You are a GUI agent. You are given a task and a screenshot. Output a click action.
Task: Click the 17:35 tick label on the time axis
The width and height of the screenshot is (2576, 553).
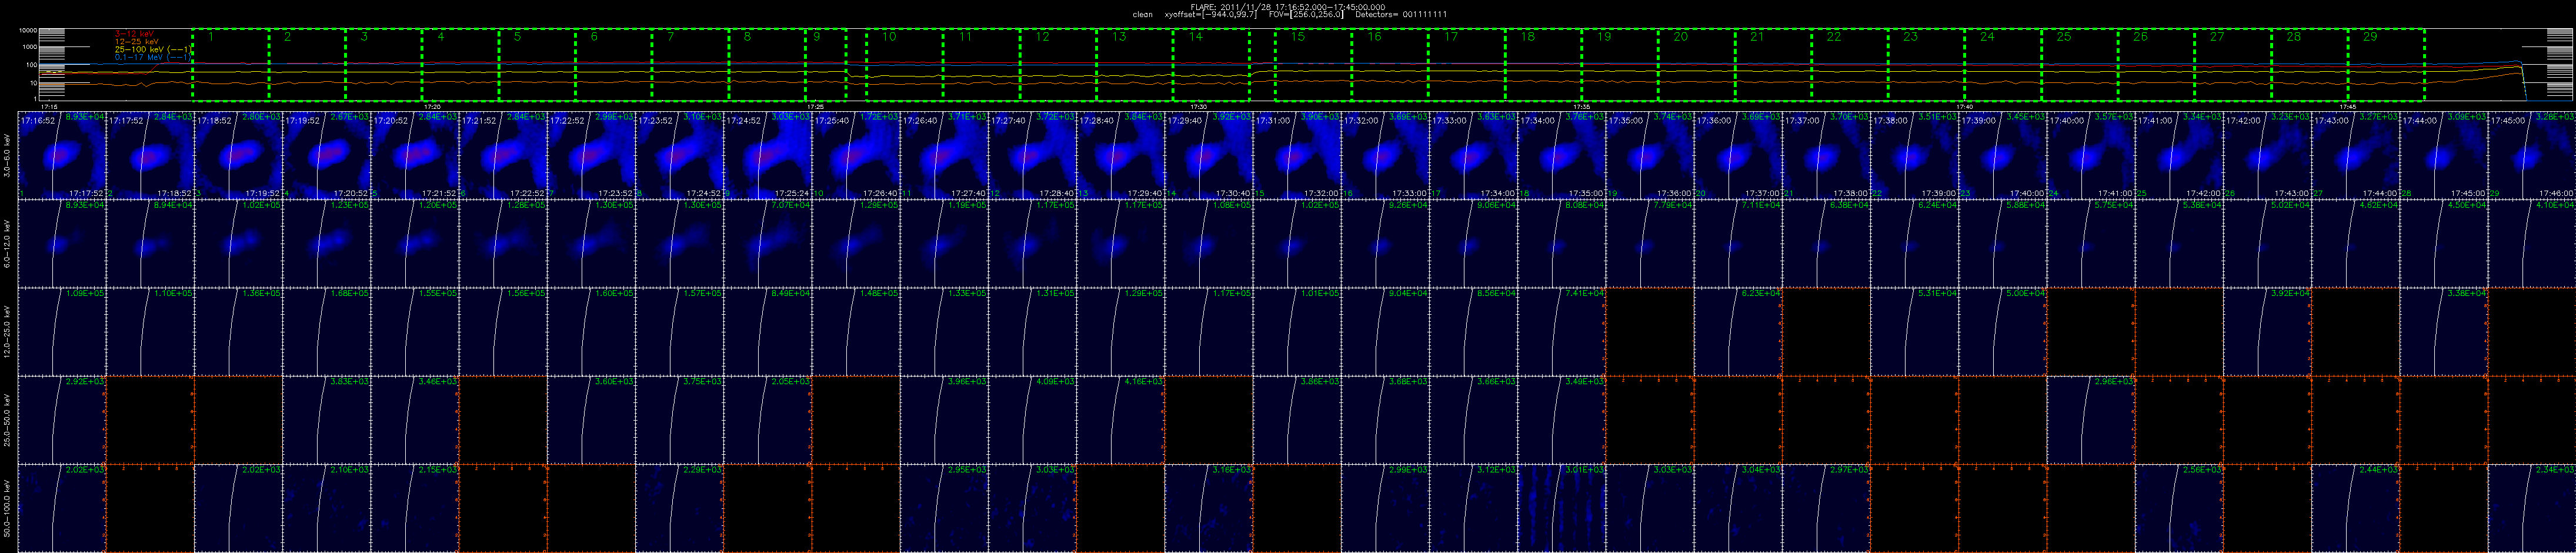click(1582, 106)
